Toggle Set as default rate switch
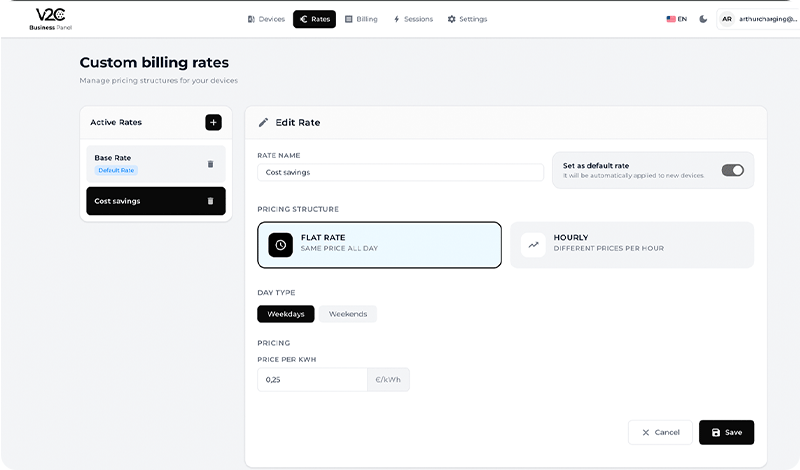800x470 pixels. coord(732,170)
